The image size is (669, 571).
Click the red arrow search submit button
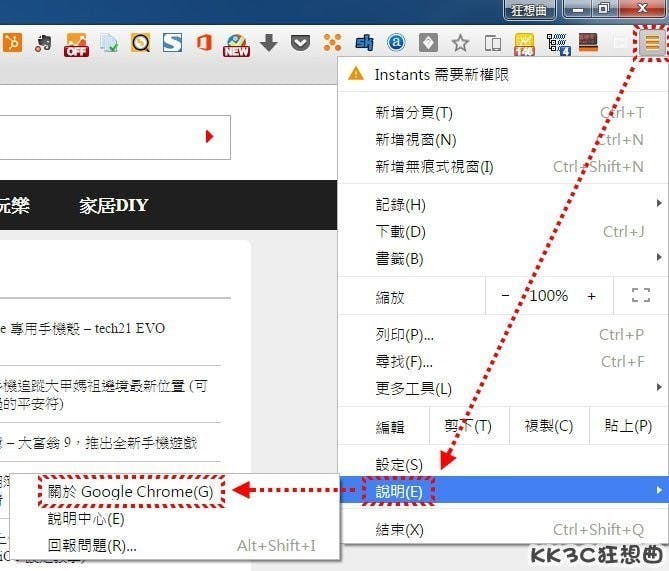pos(209,137)
